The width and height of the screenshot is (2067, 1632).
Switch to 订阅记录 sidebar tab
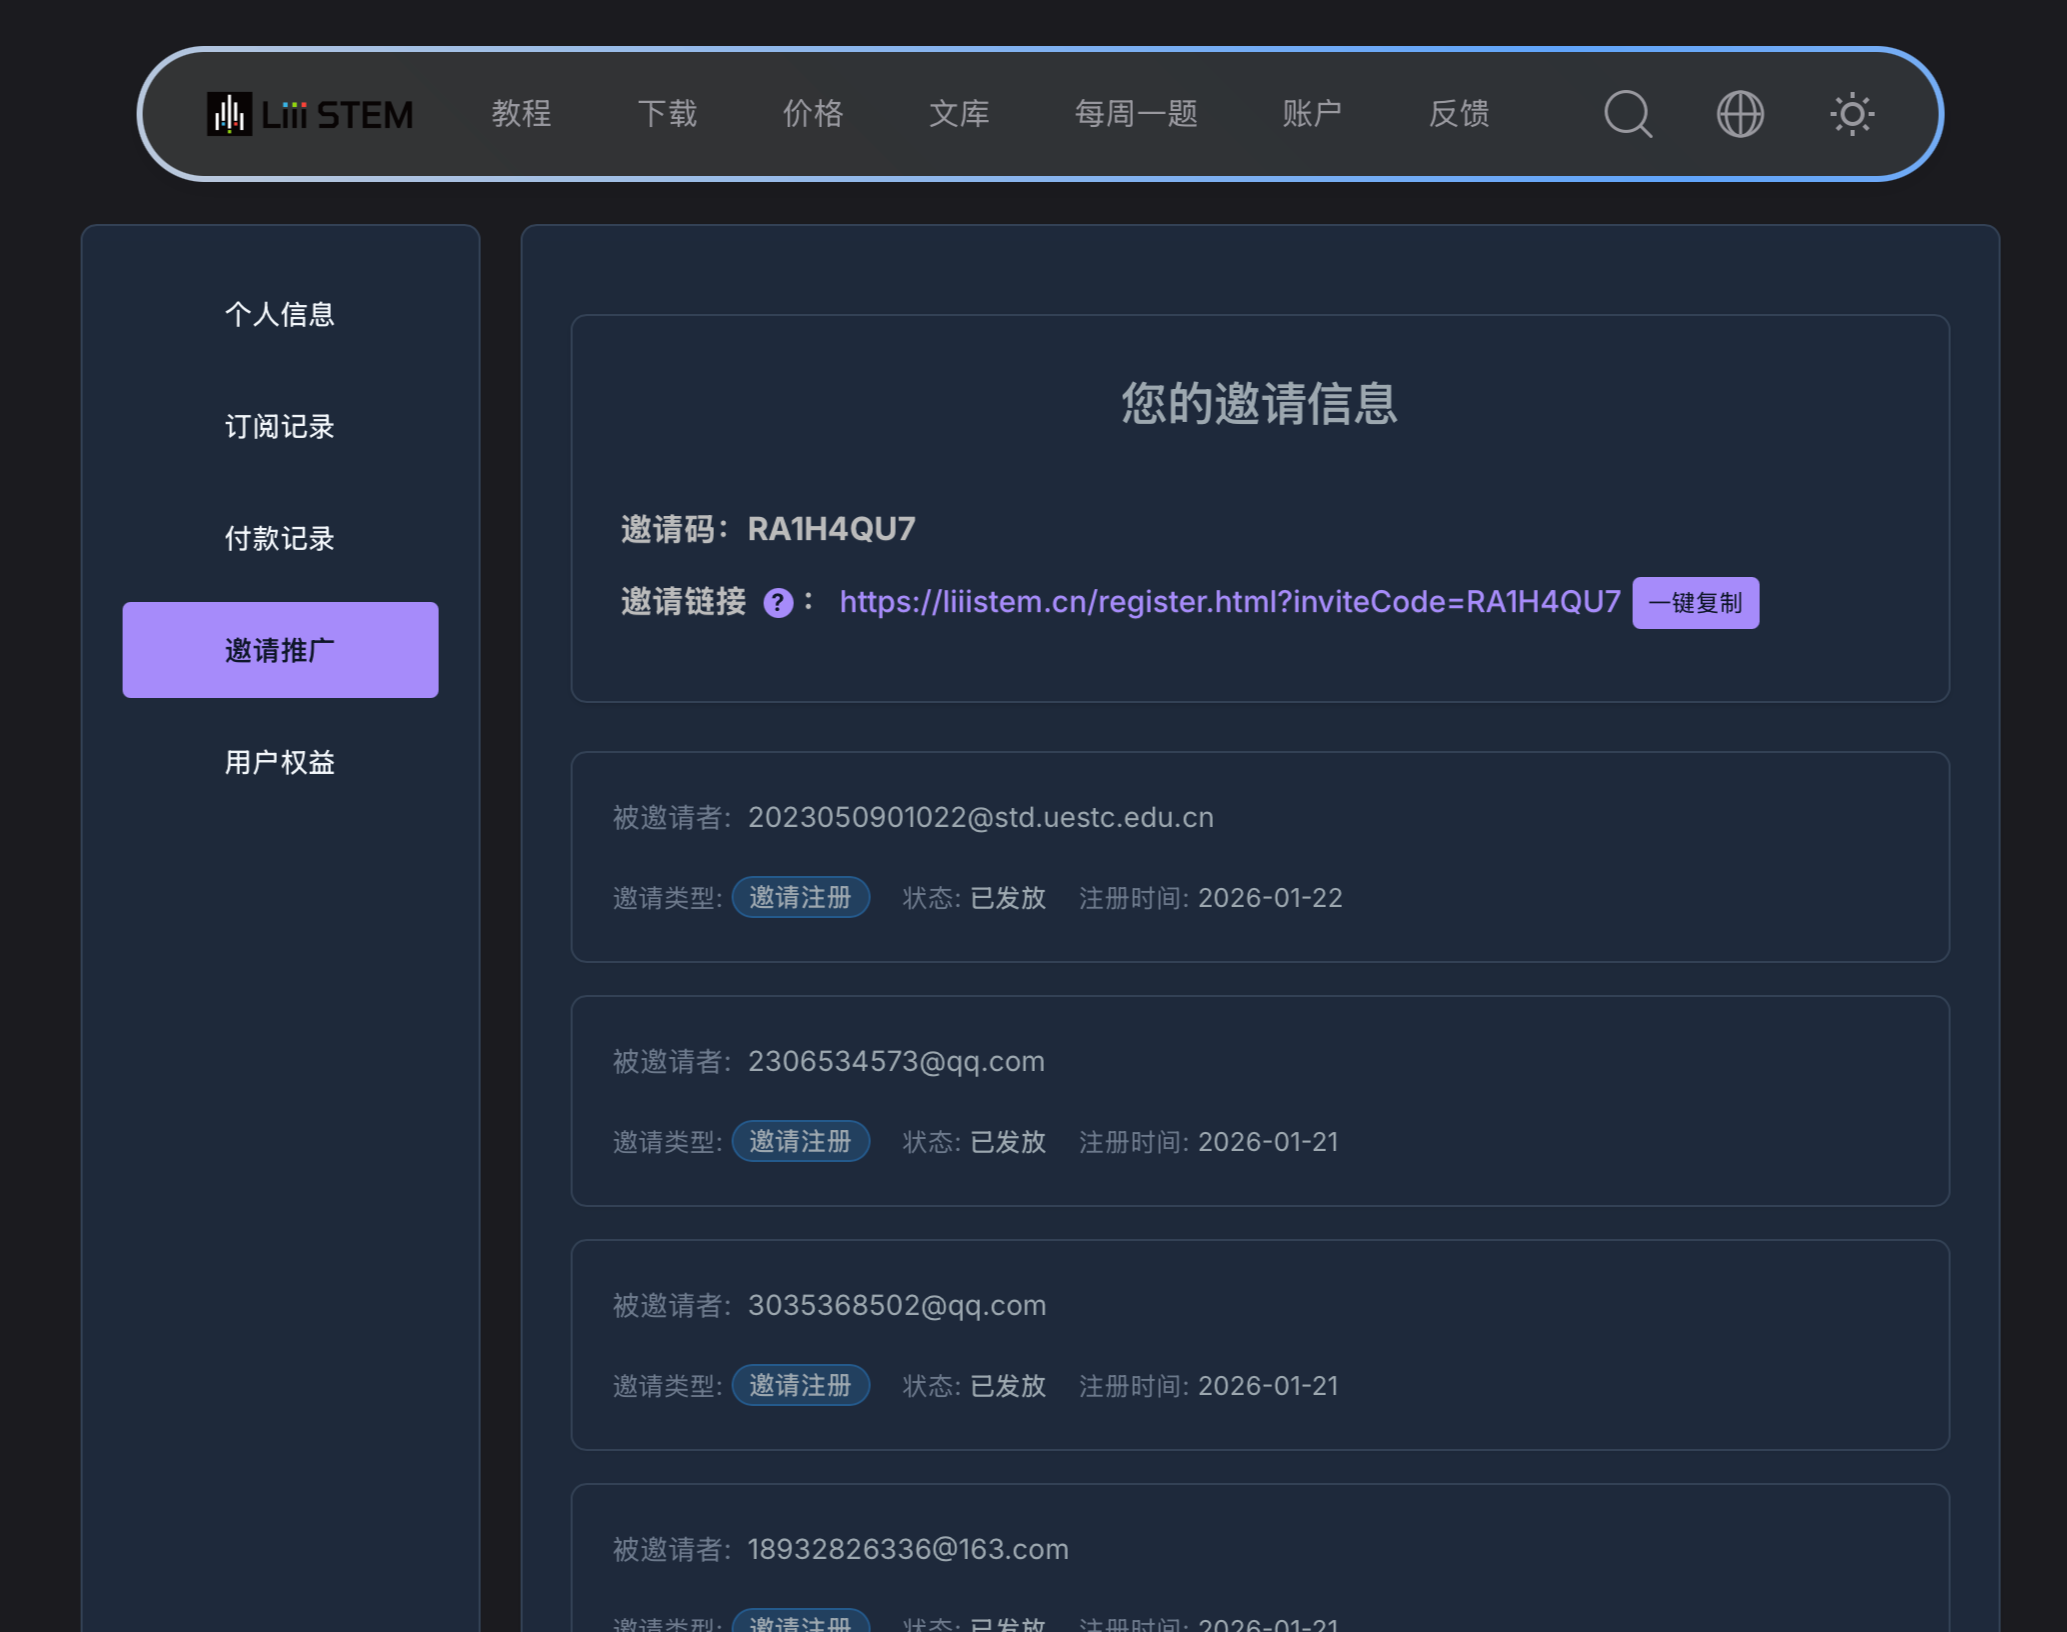pyautogui.click(x=280, y=426)
